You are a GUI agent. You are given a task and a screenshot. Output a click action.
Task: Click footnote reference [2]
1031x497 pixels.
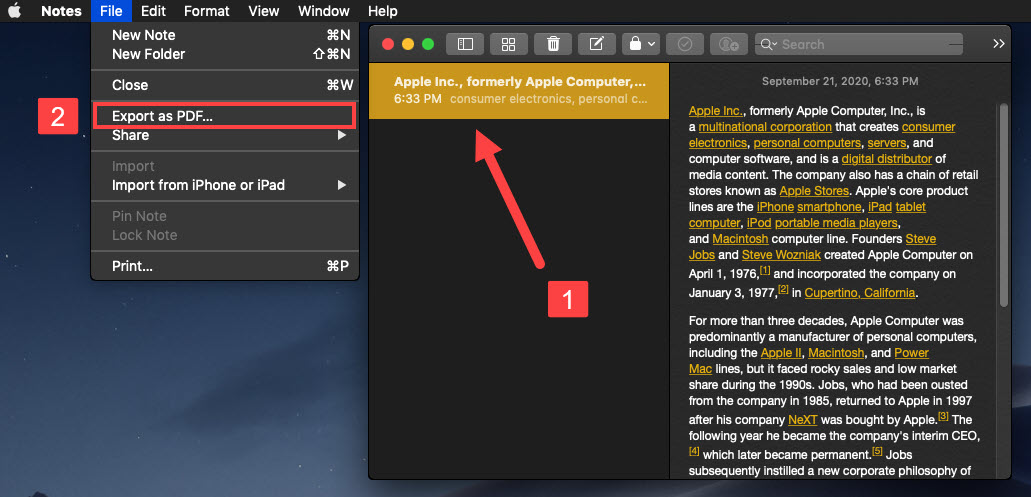tap(783, 289)
